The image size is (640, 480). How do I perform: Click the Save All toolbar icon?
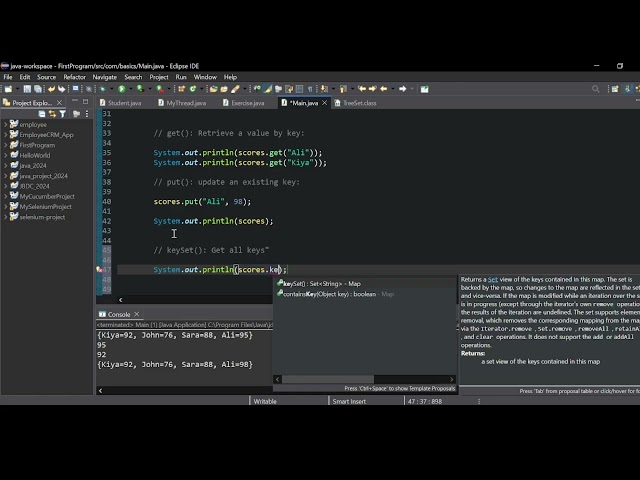tap(38, 89)
